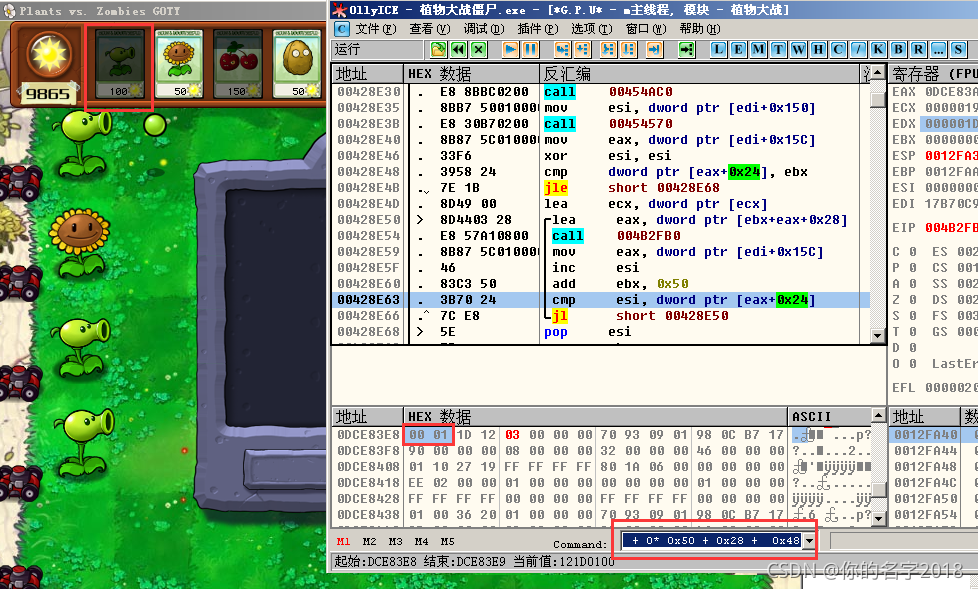The width and height of the screenshot is (978, 589).
Task: Open the 文件(F) menu
Action: (x=375, y=29)
